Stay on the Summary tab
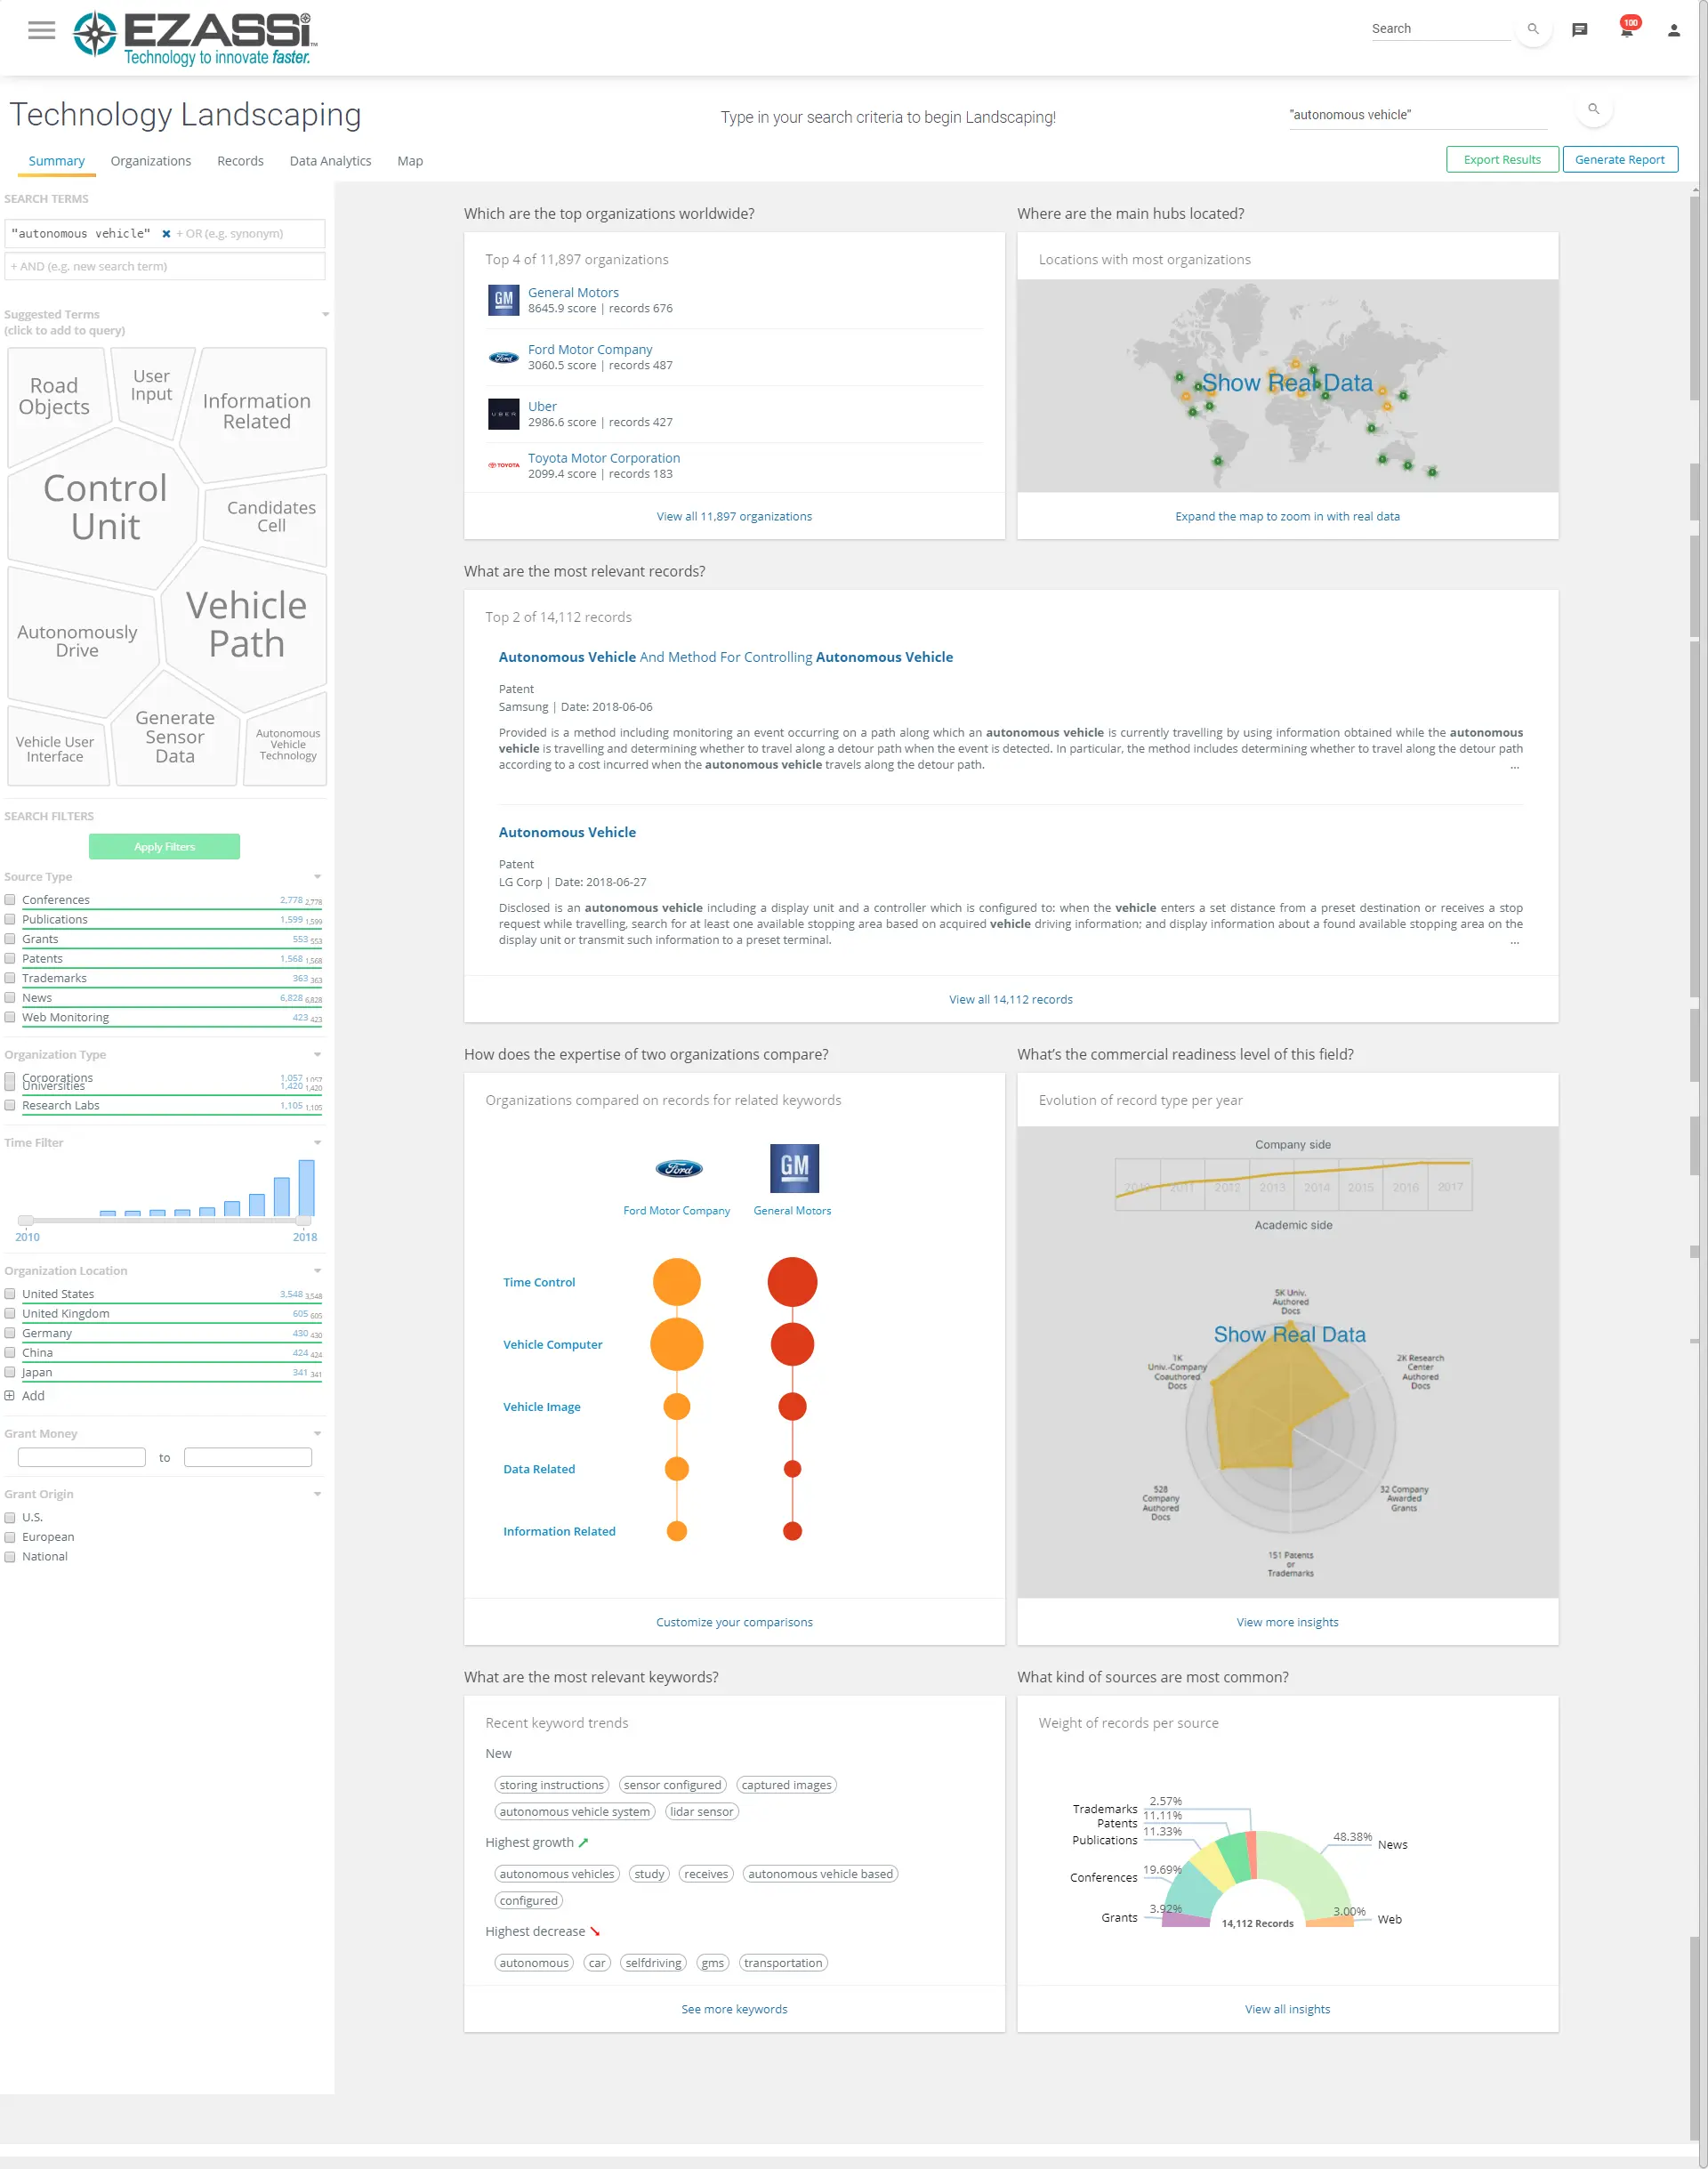The image size is (1708, 2169). pos(57,161)
